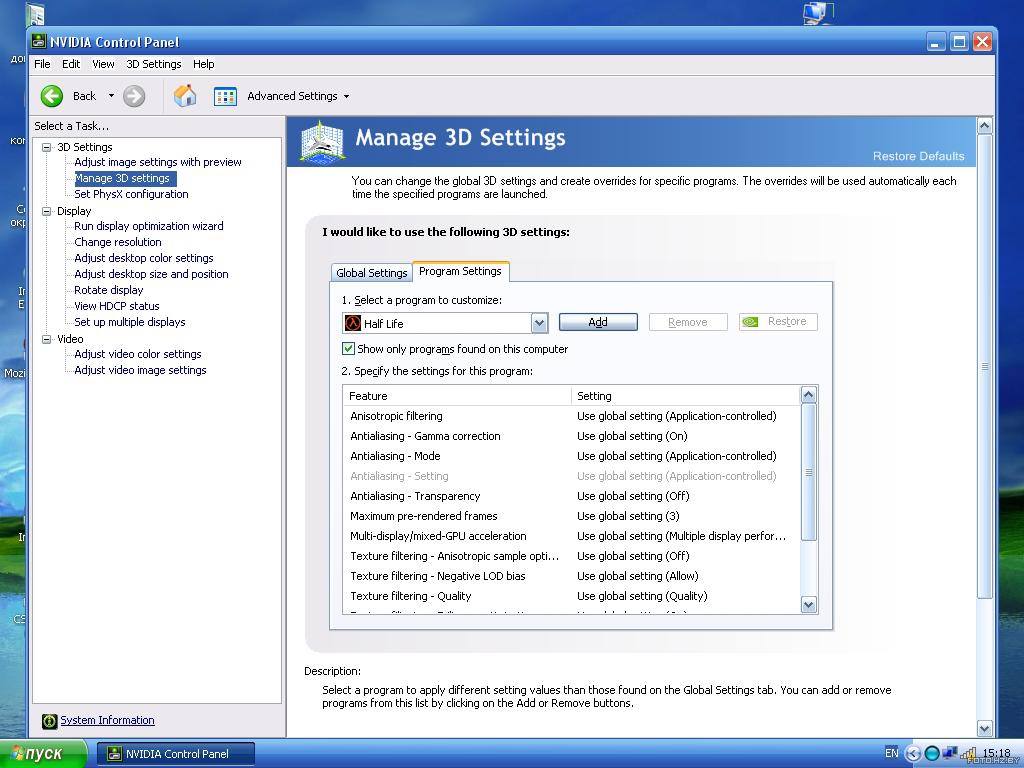This screenshot has width=1024, height=768.
Task: Click NVIDIA Control Panel taskbar button
Action: click(x=175, y=754)
